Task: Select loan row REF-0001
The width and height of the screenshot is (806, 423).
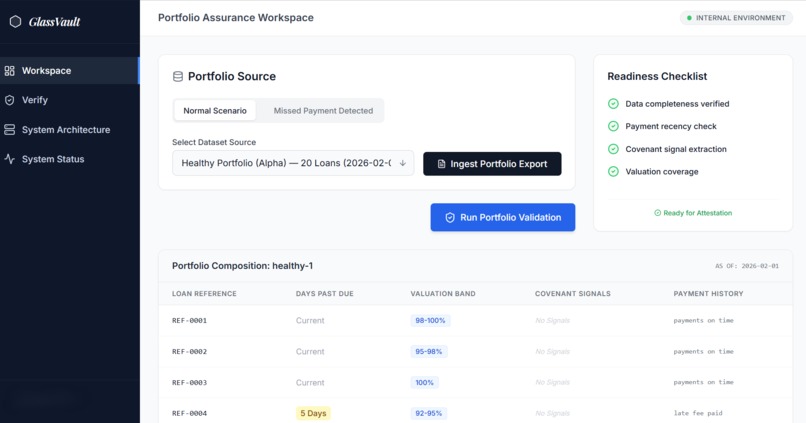Action: 475,321
